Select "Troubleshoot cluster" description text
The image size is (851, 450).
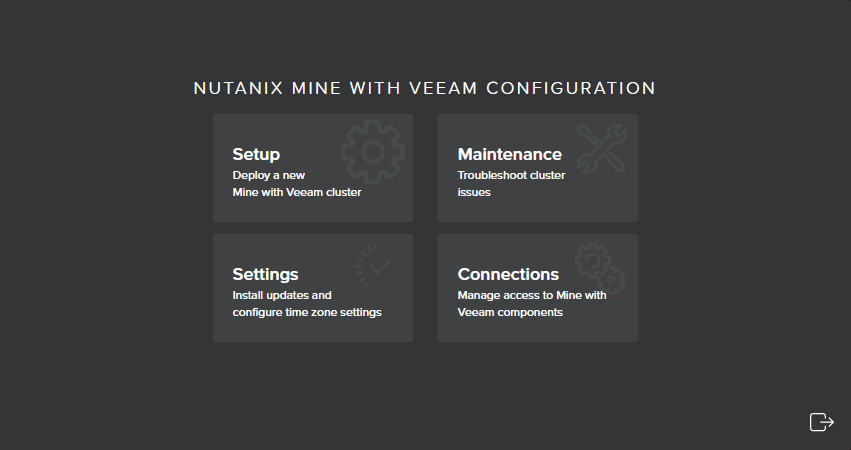(x=511, y=175)
